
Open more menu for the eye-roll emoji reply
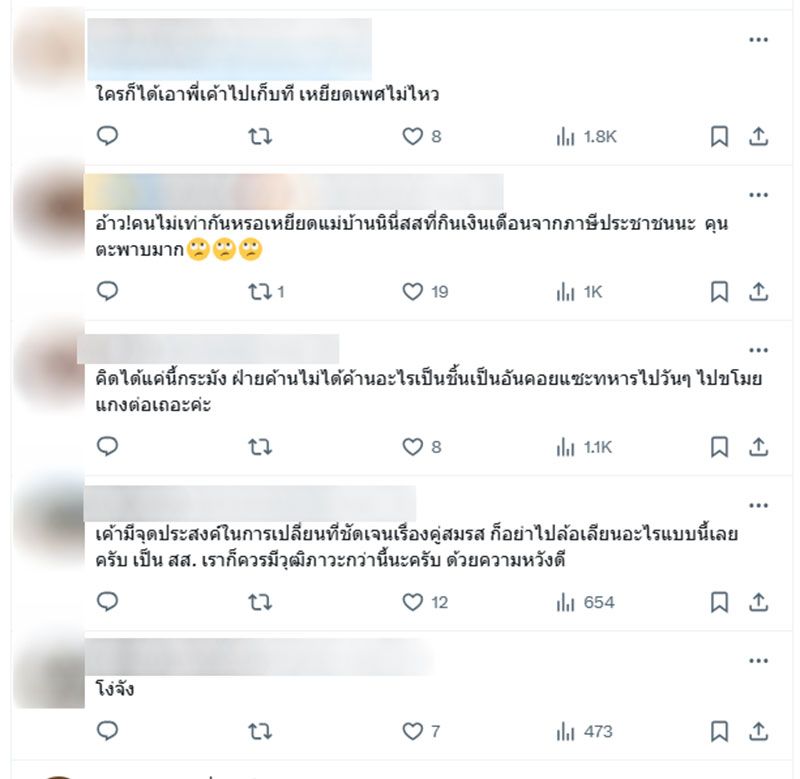click(758, 195)
